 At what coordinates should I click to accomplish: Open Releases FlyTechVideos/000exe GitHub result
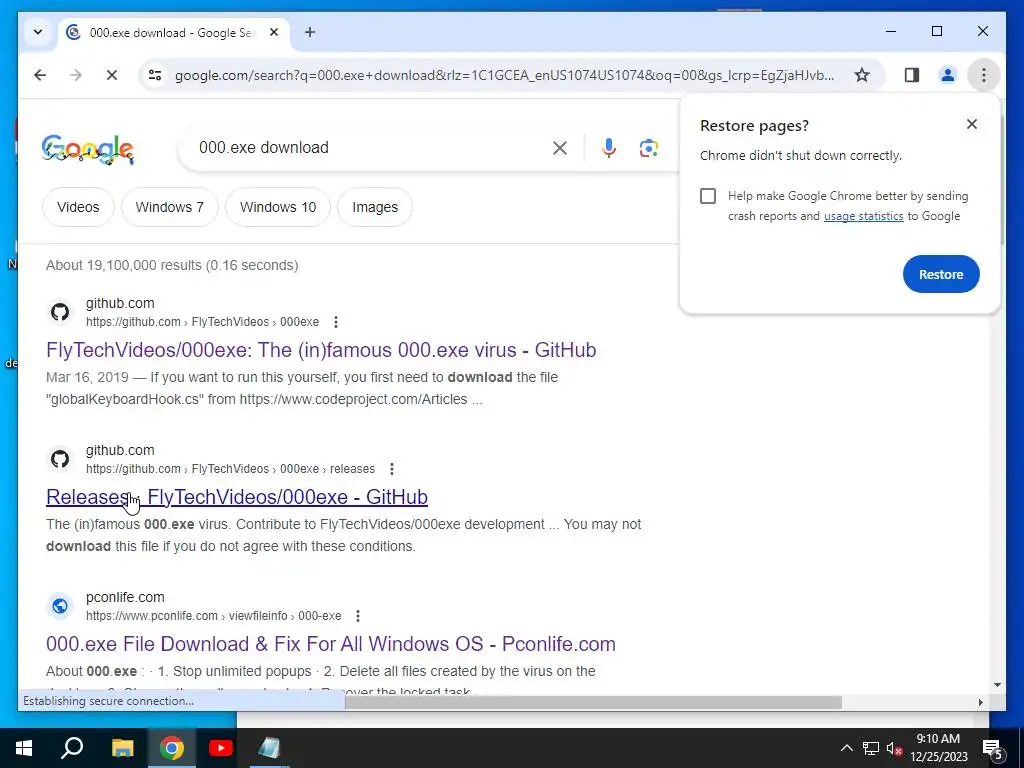[x=237, y=497]
